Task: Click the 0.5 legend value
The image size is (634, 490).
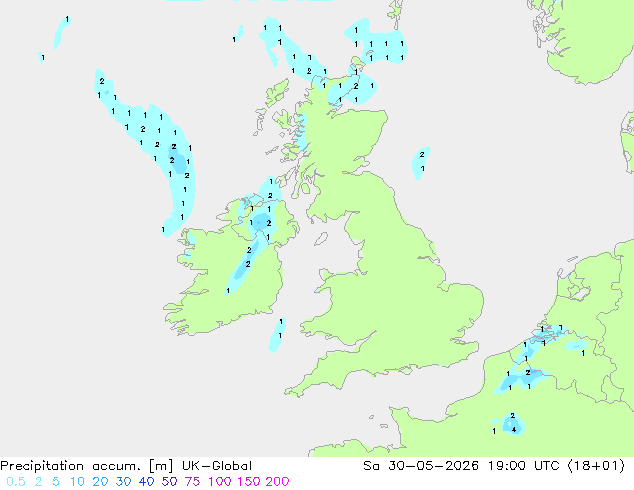Action: coord(16,482)
